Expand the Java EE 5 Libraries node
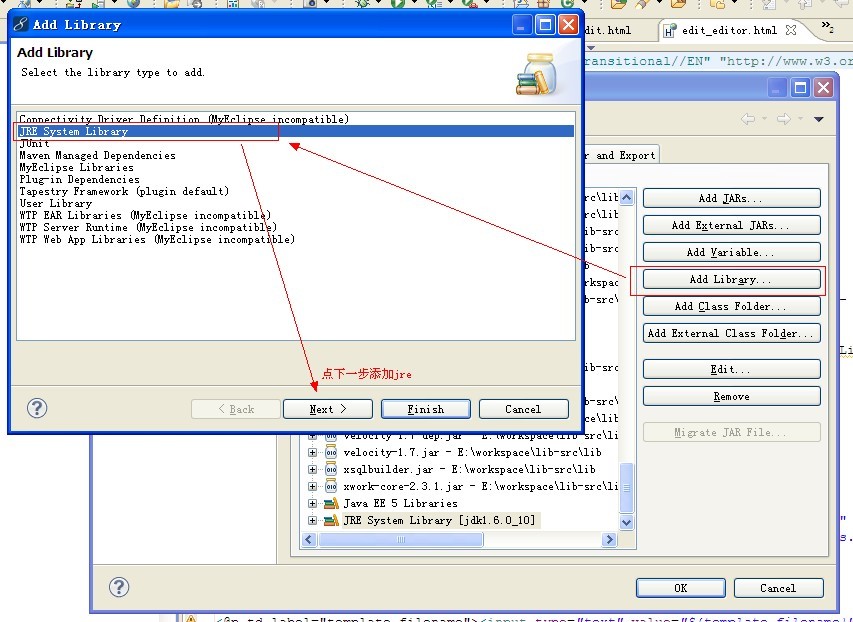 point(312,503)
